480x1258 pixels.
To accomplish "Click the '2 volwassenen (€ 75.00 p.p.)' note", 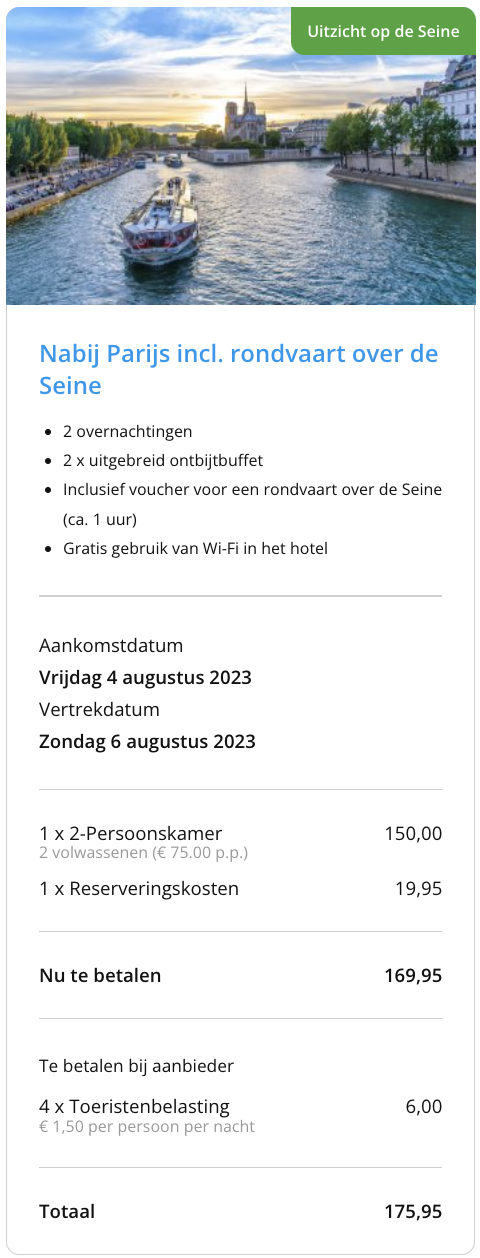I will [143, 853].
